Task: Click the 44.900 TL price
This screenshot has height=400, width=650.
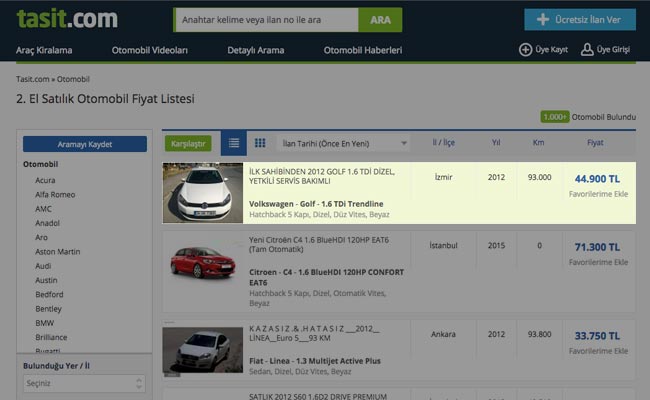Action: point(597,179)
